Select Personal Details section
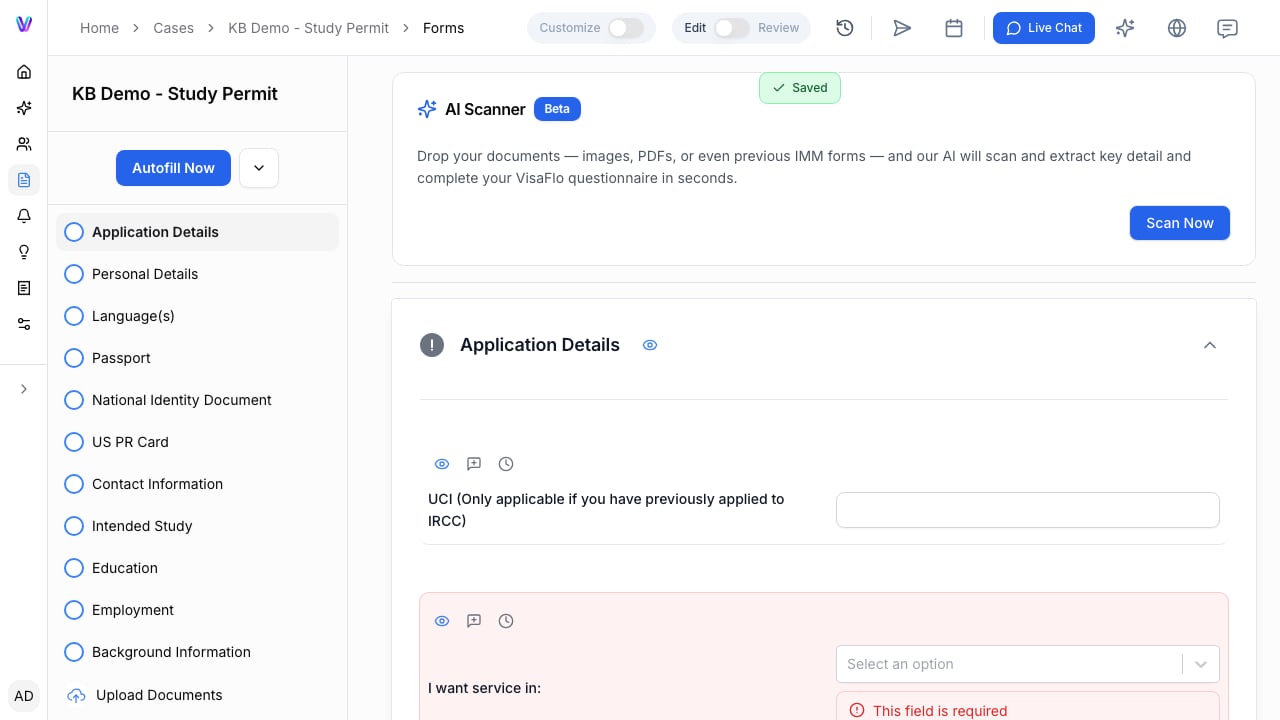1280x720 pixels. tap(198, 274)
